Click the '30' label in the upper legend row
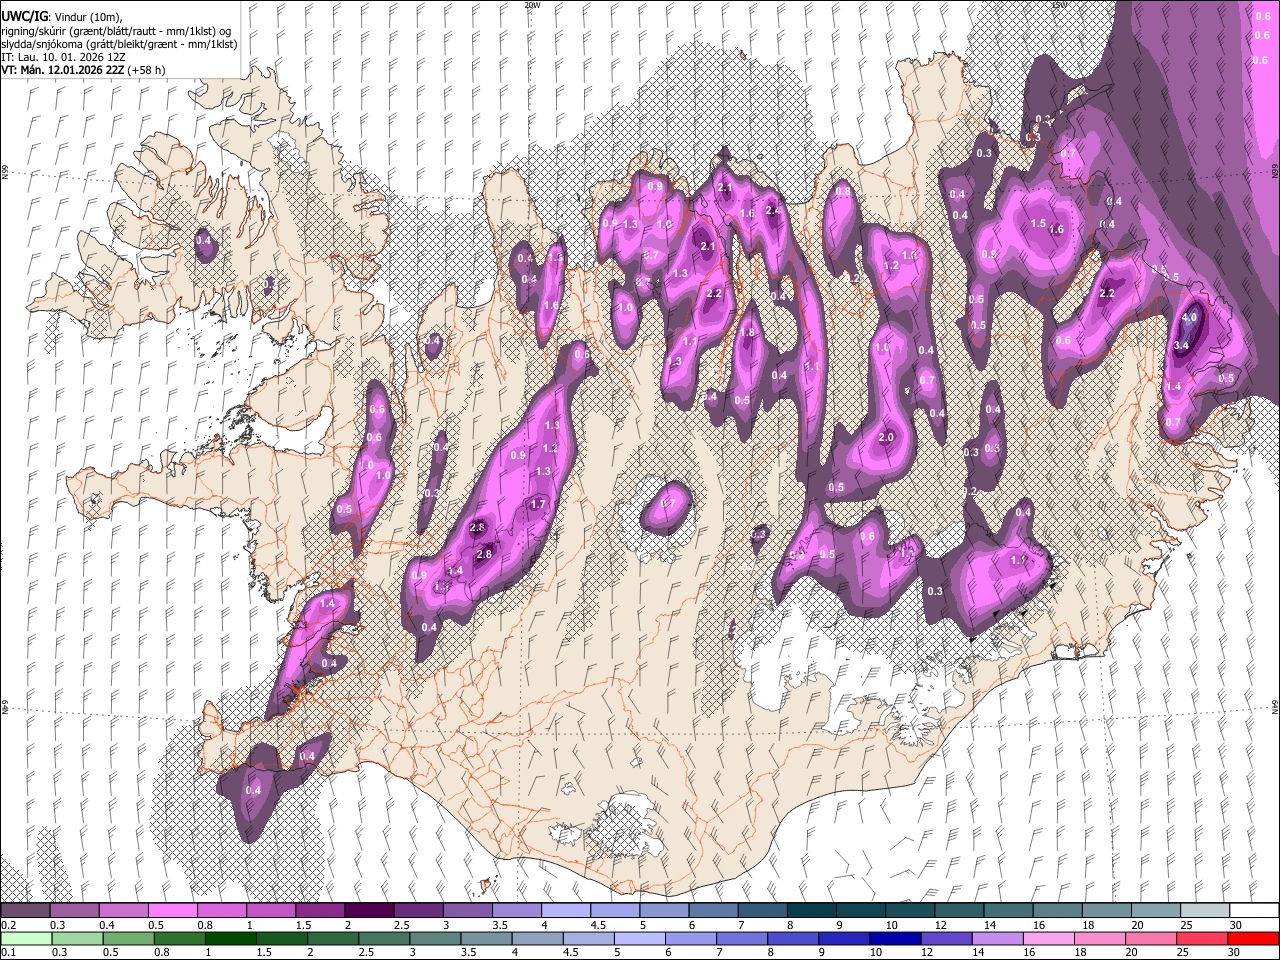1280x960 pixels. click(1236, 925)
